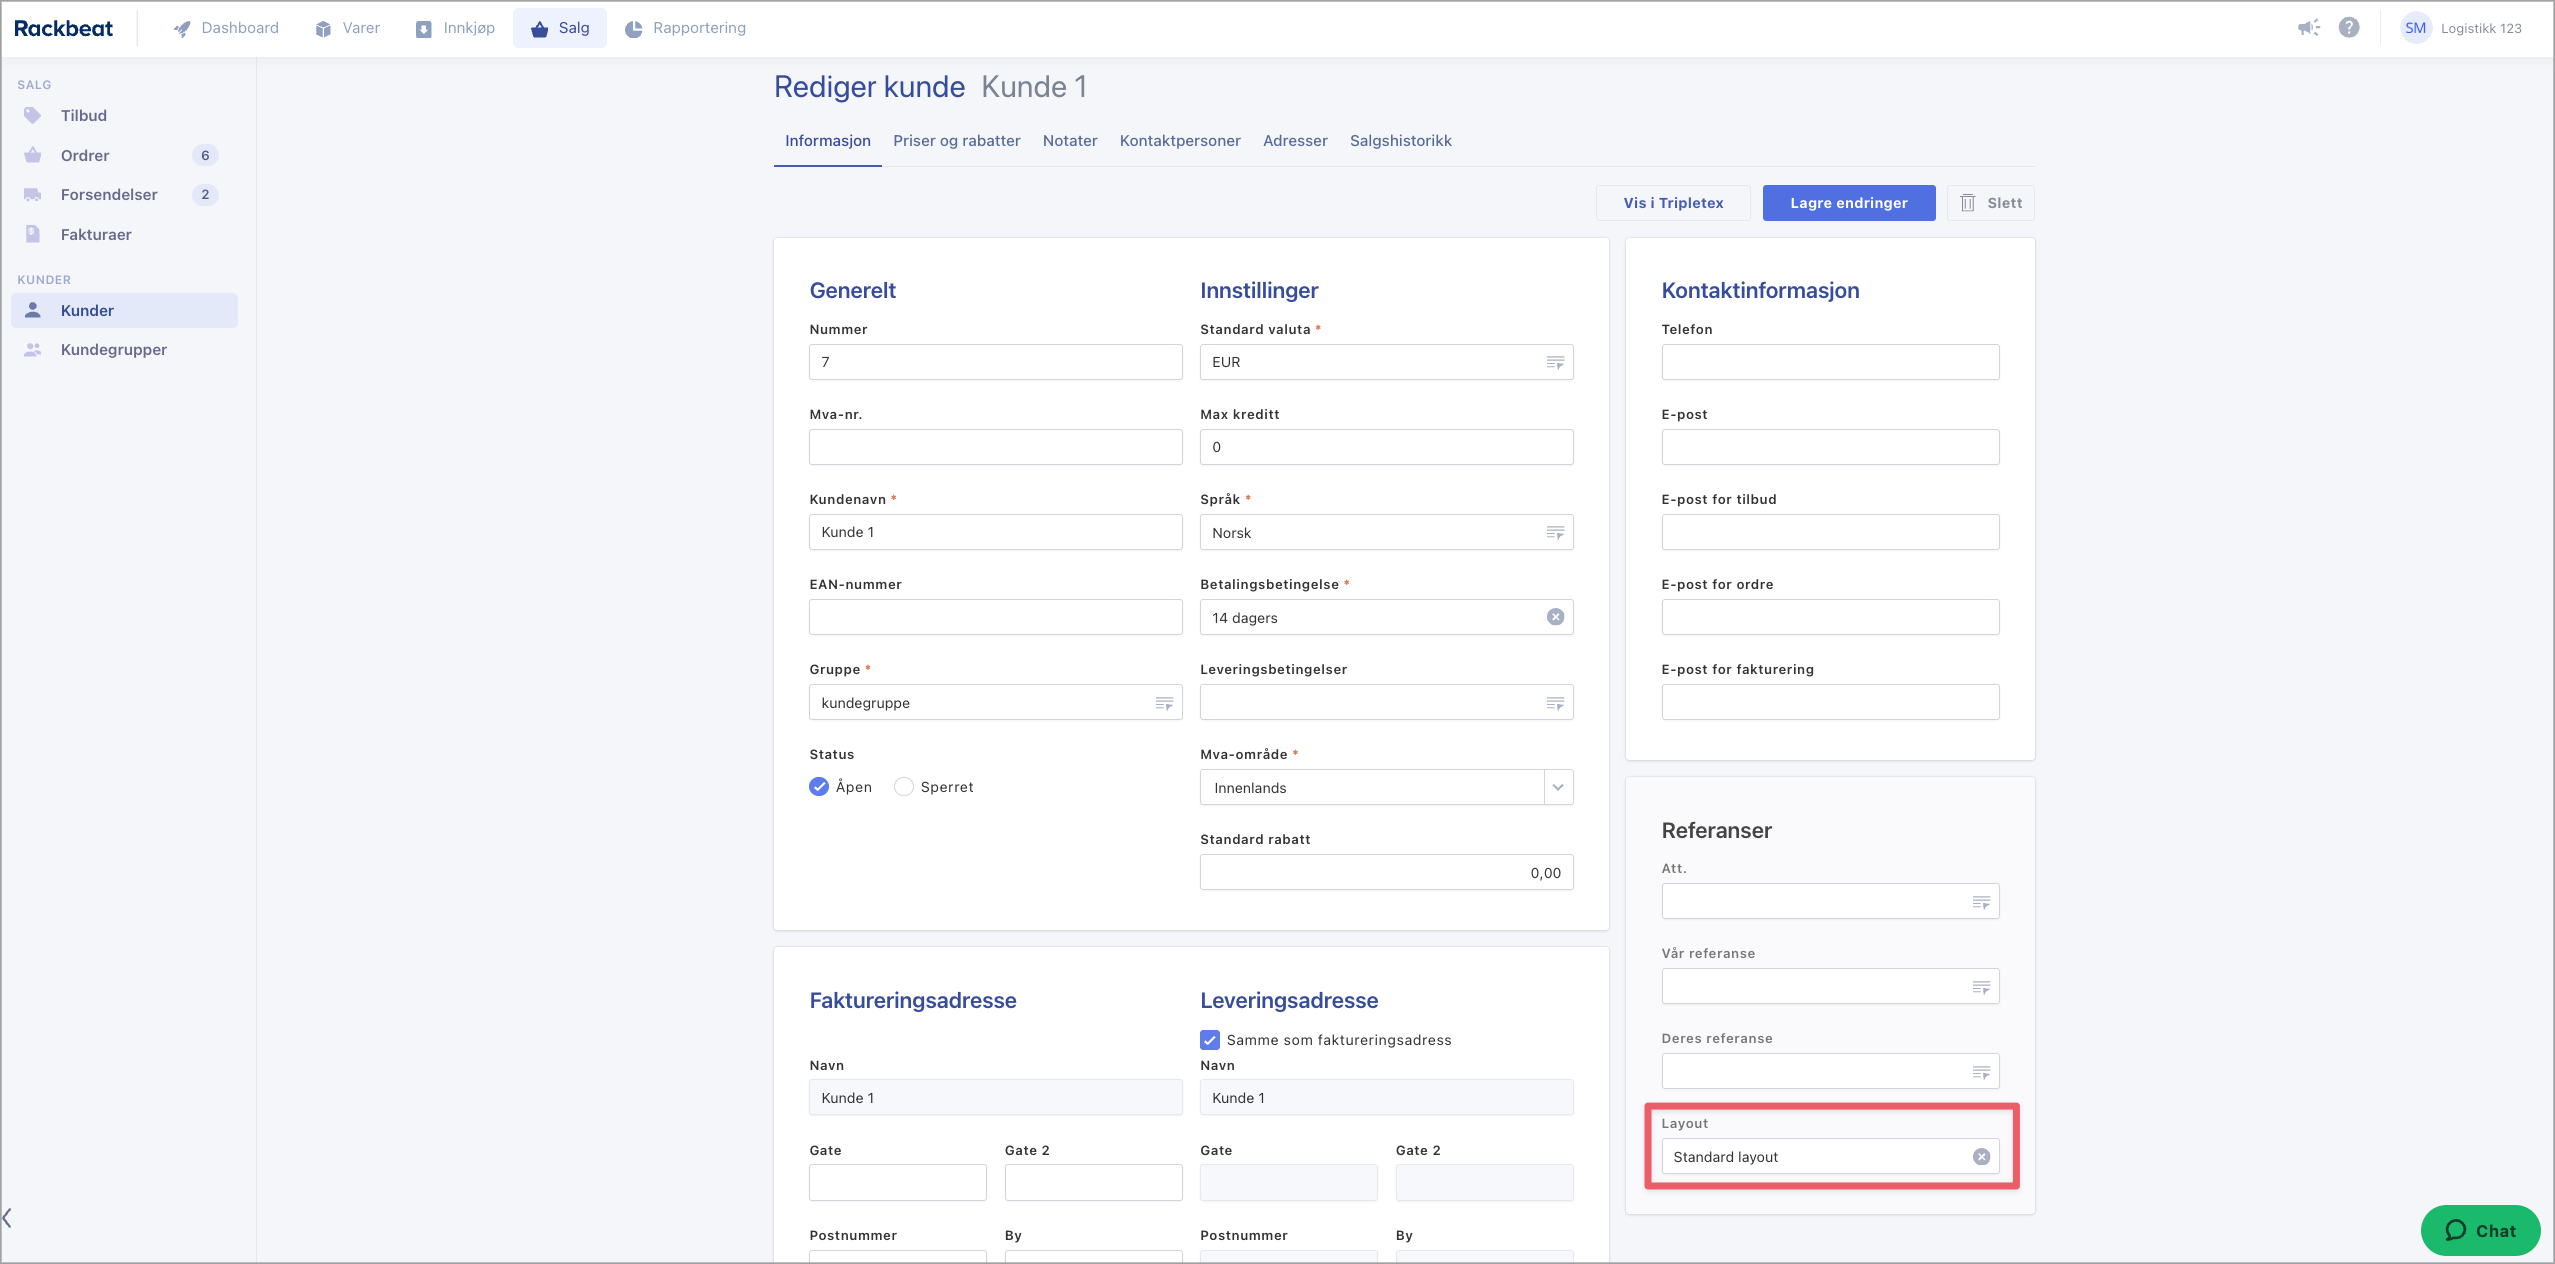
Task: Open the green Chat widget
Action: [x=2480, y=1231]
